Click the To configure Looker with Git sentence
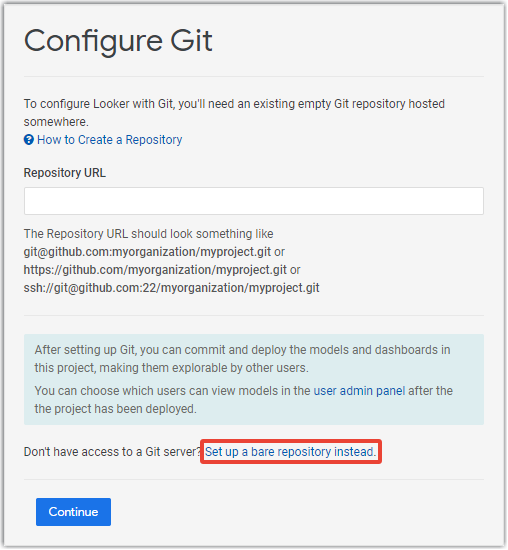Image resolution: width=508 pixels, height=550 pixels. click(234, 113)
